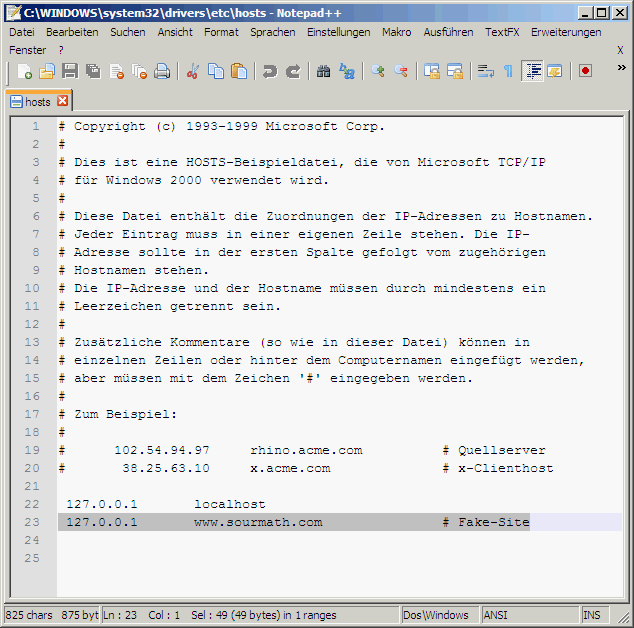Undo the last edit with the toolbar arrow

(x=270, y=72)
